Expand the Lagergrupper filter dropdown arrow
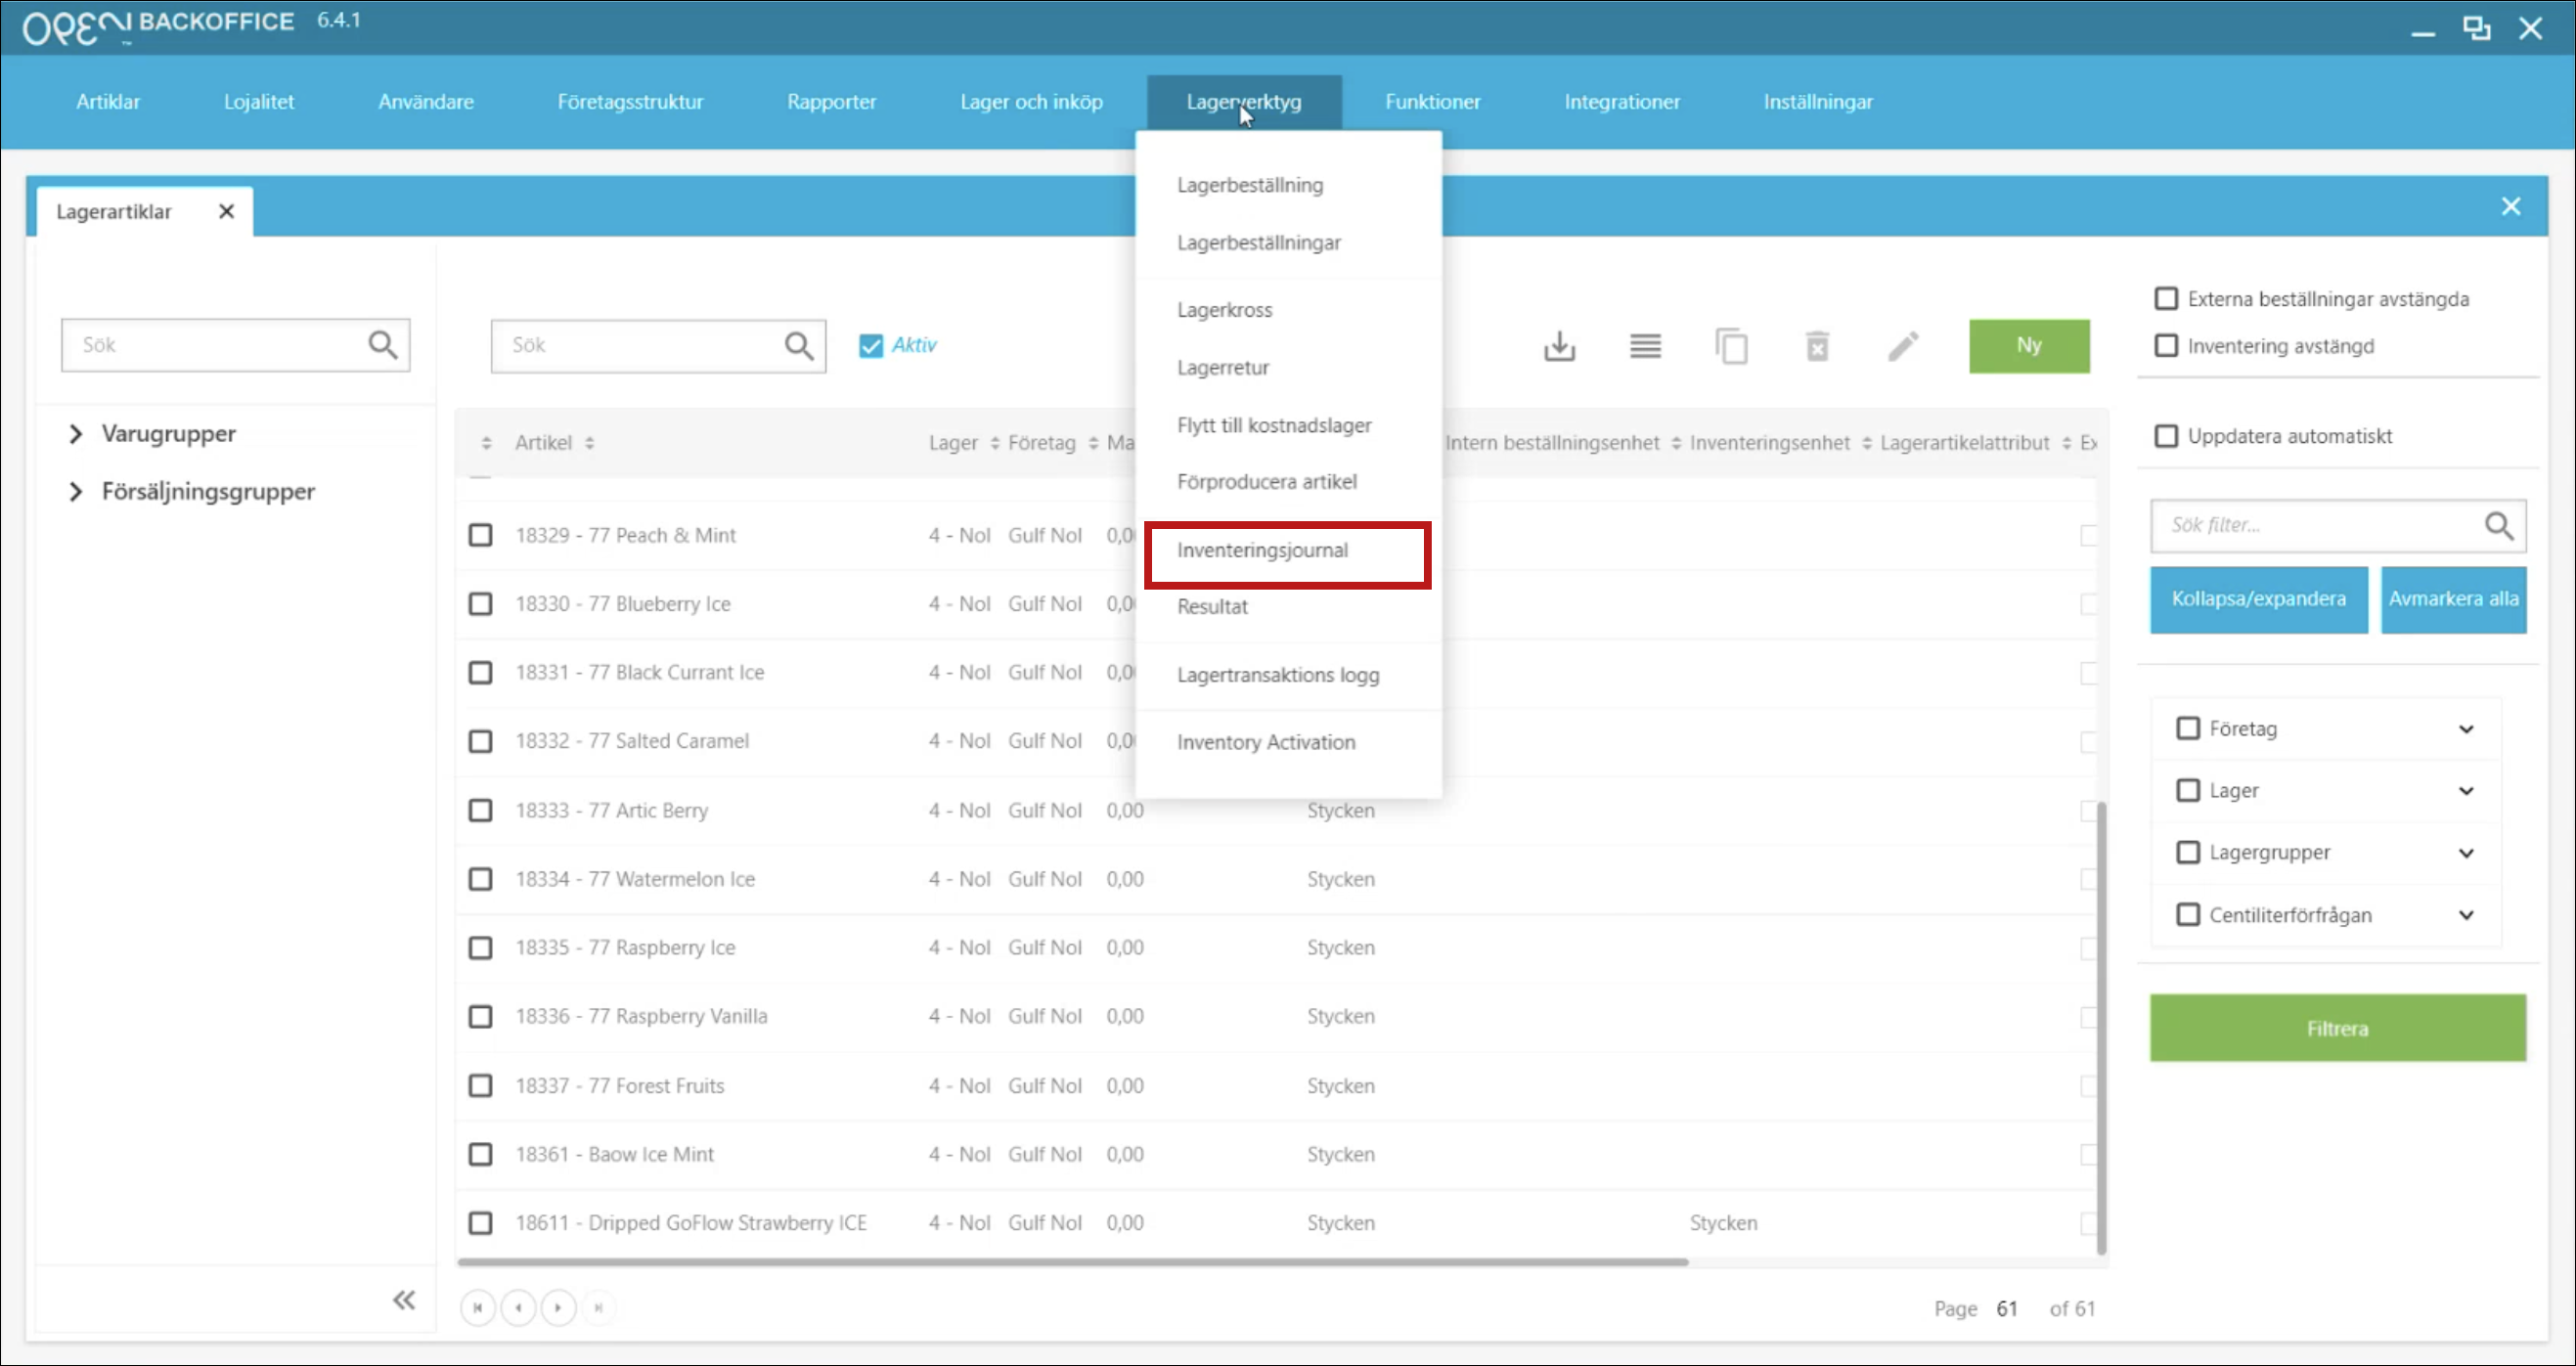This screenshot has height=1366, width=2576. coord(2466,853)
